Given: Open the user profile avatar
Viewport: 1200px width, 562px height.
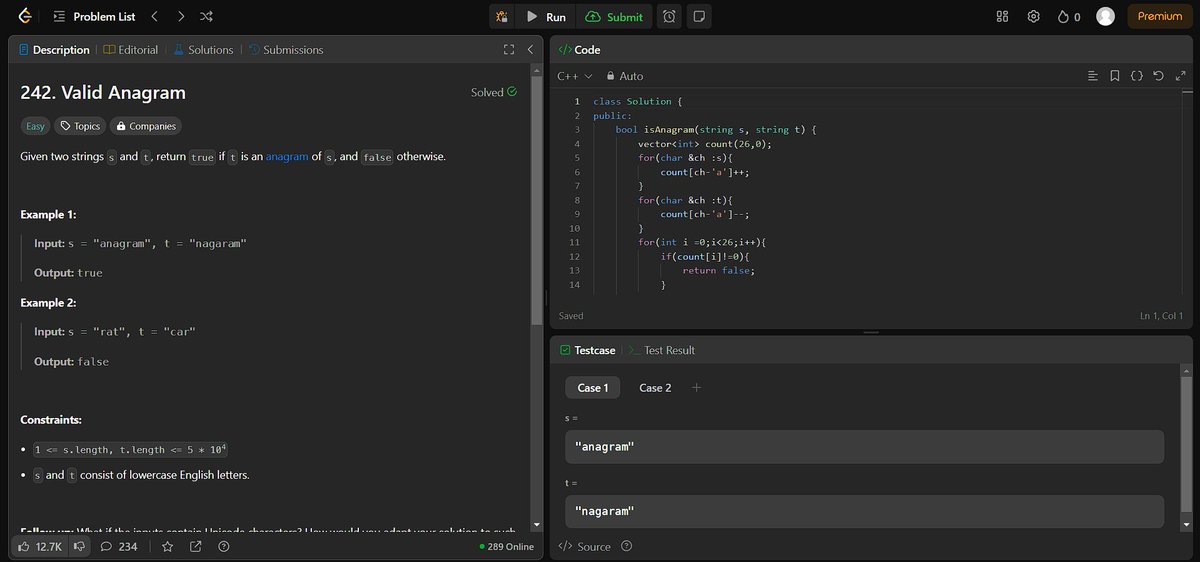Looking at the screenshot, I should [1105, 16].
